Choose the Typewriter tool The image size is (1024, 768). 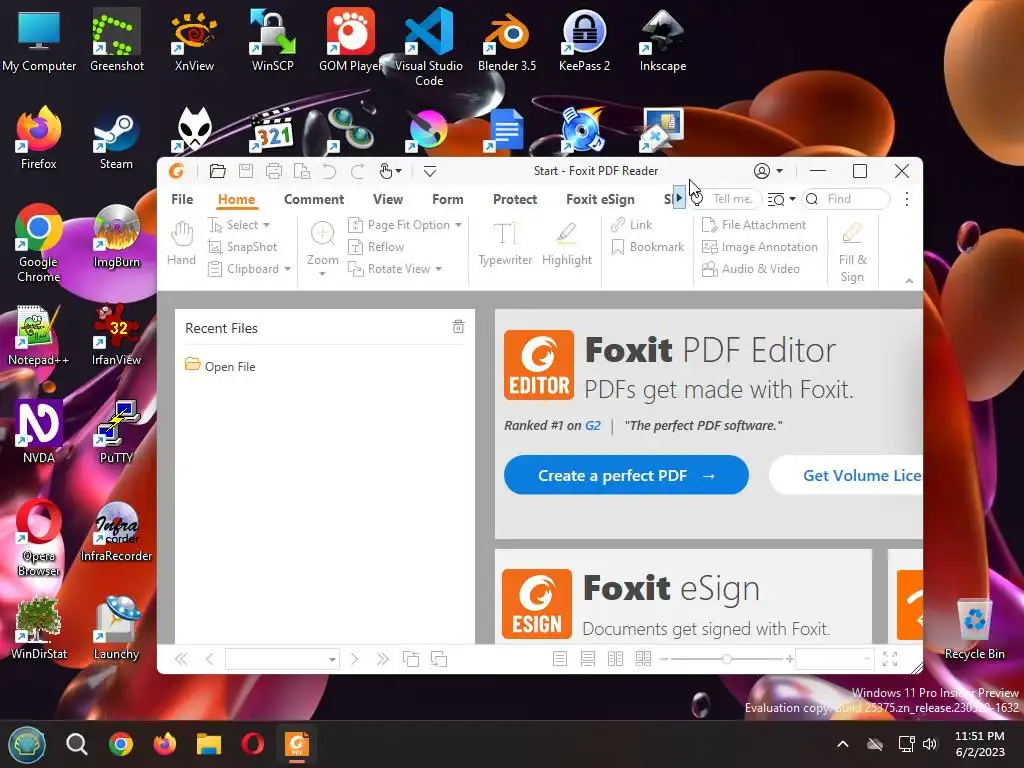505,244
